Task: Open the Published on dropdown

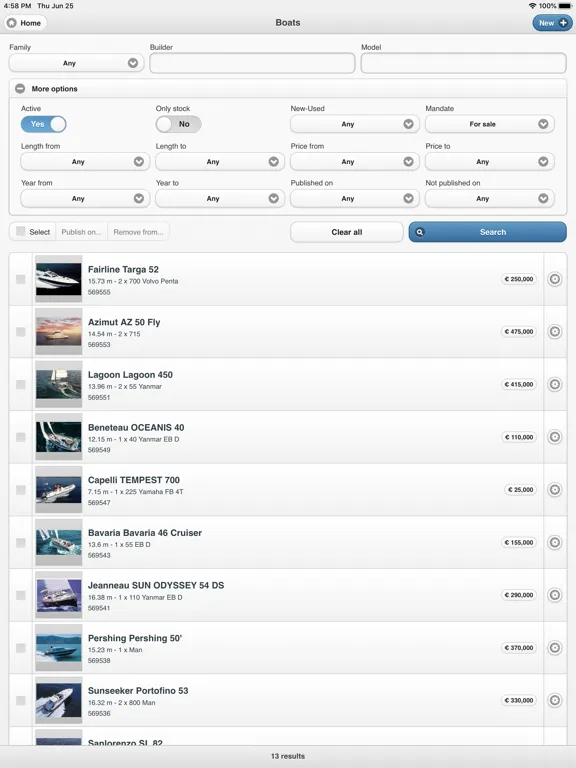Action: click(355, 198)
